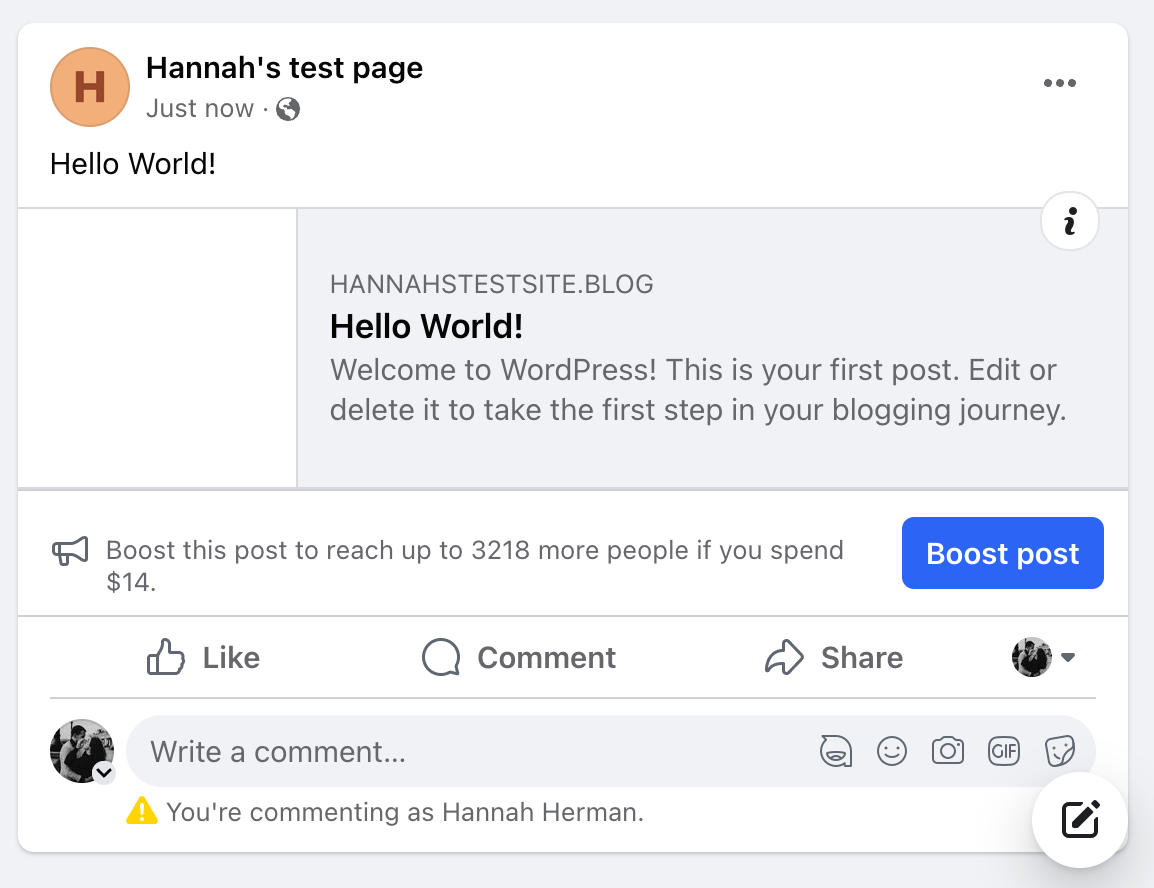Attach a photo using the camera icon

pos(948,751)
